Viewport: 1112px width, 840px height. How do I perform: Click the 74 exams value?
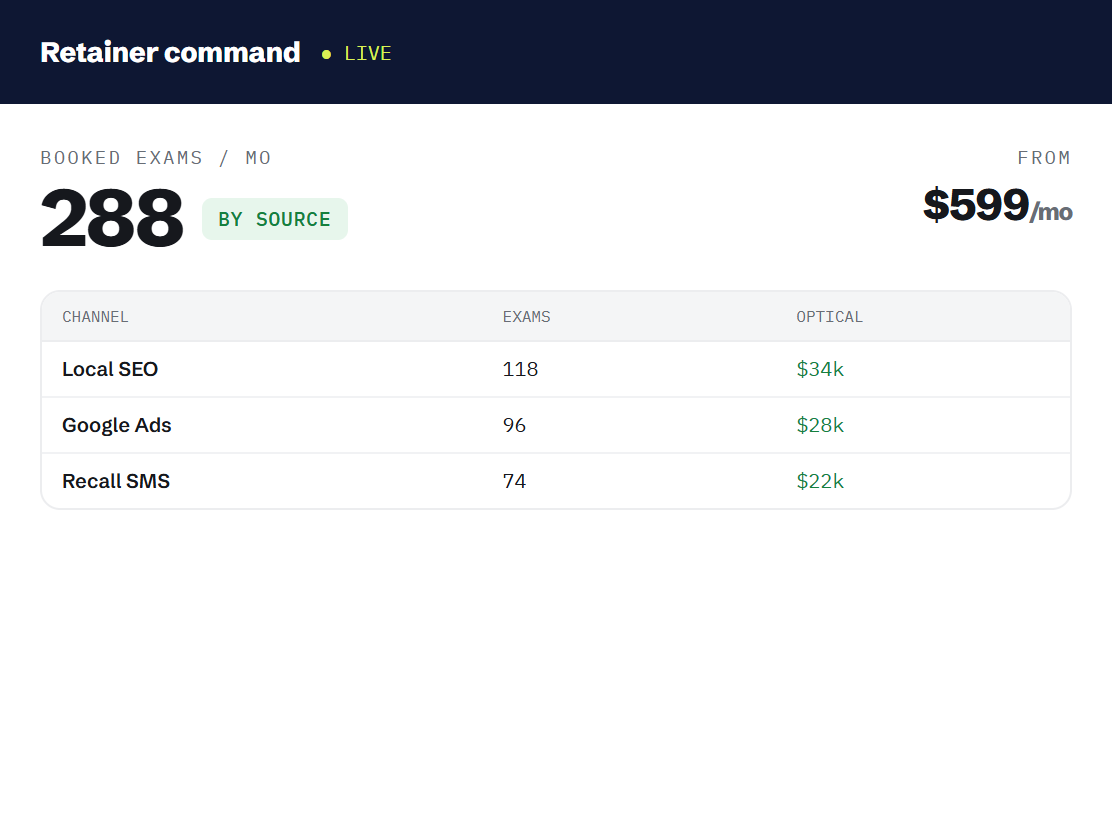tap(514, 481)
